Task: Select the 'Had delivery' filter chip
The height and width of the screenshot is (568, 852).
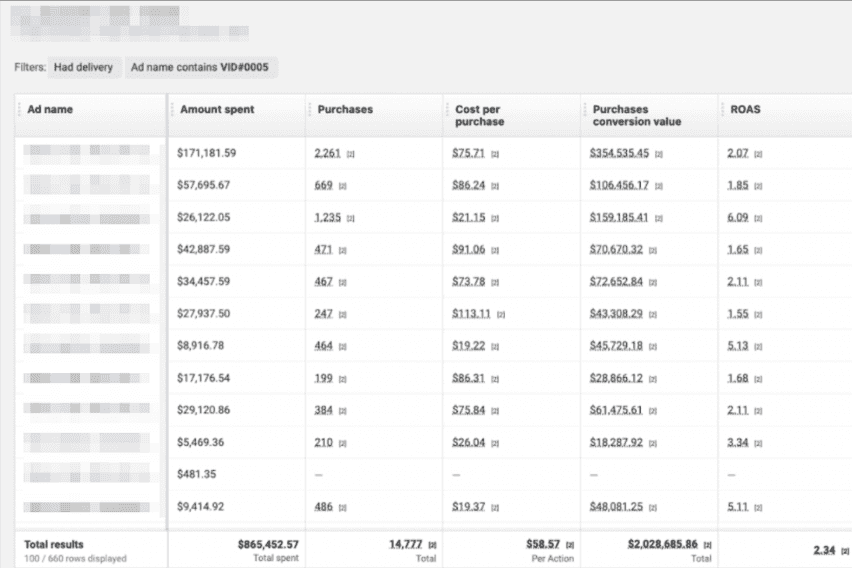Action: [x=83, y=68]
